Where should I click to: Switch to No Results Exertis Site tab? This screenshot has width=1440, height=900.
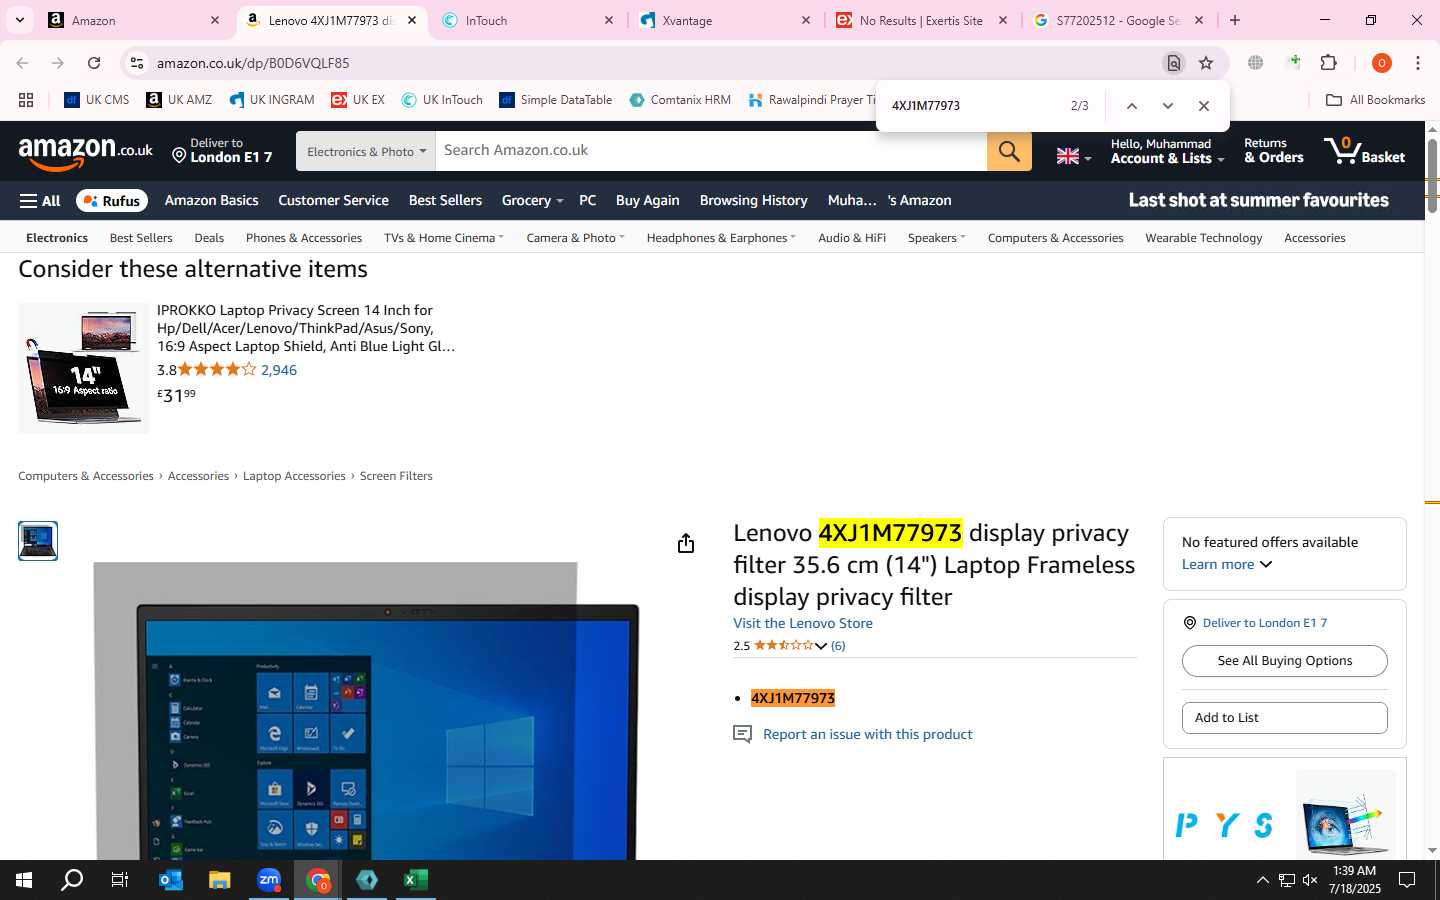[921, 20]
